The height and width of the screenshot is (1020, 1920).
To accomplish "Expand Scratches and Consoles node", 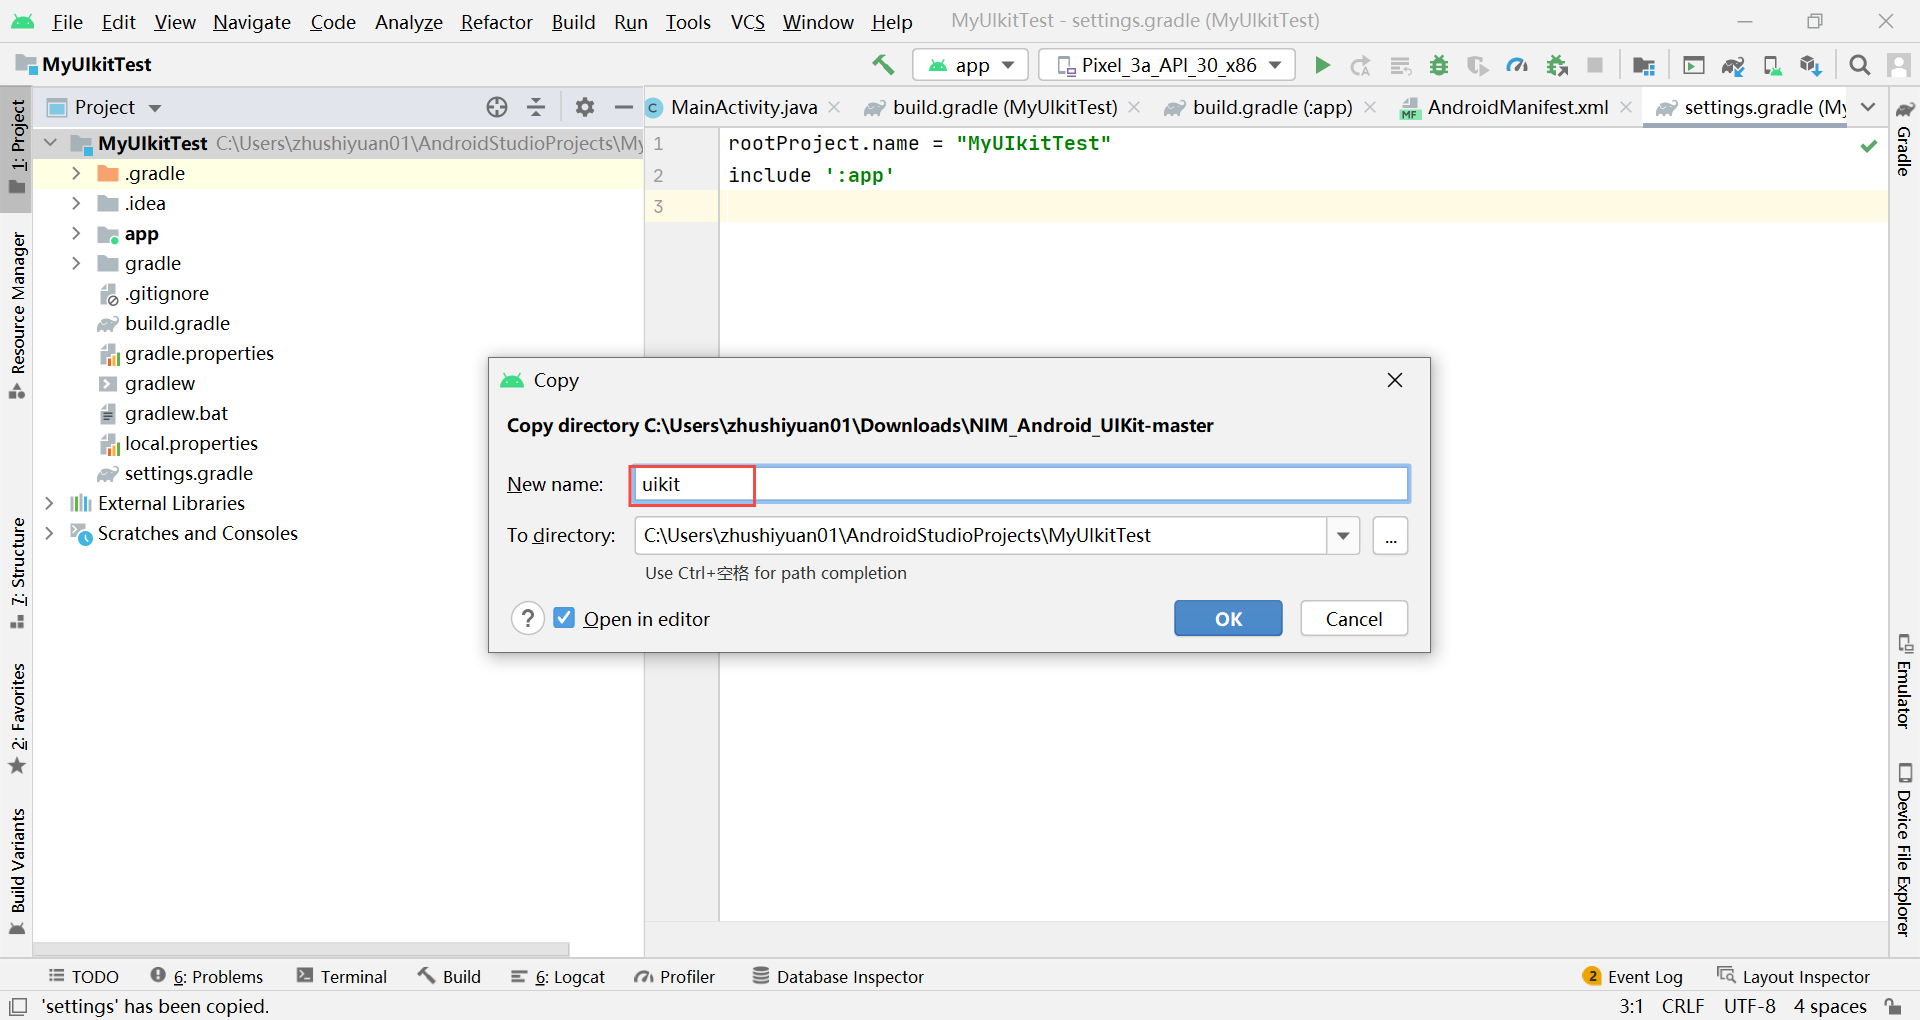I will click(x=49, y=533).
